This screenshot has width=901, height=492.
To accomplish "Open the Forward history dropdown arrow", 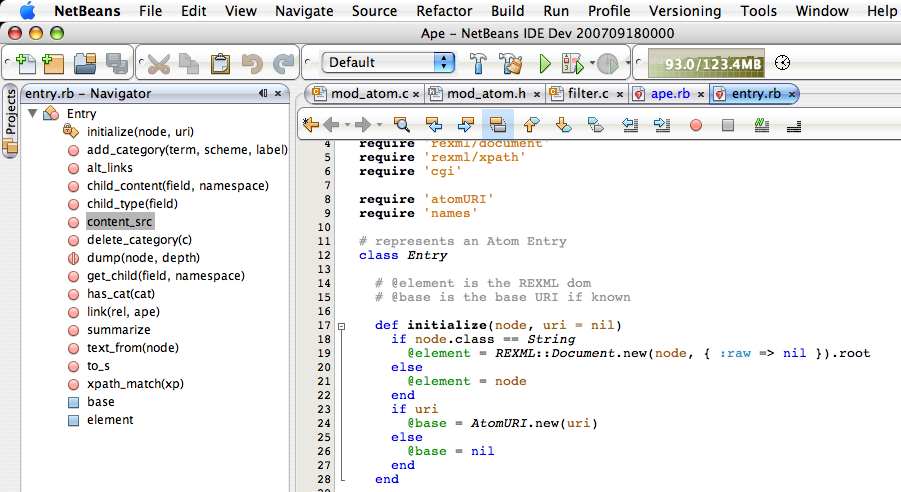I will coord(379,125).
